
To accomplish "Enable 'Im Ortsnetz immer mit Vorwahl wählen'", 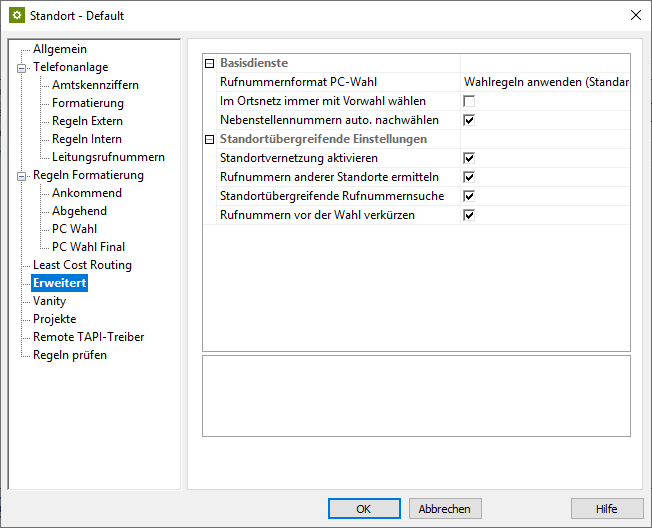I will coord(468,101).
